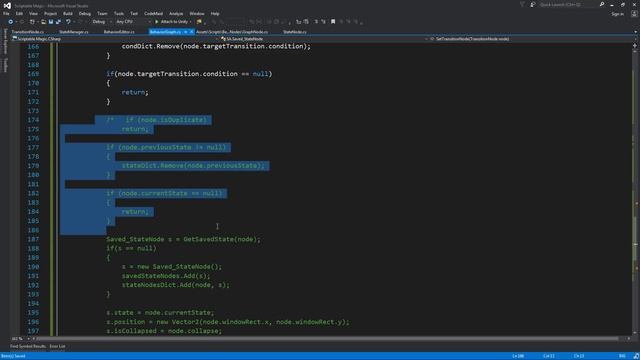Viewport: 640px width, 360px height.
Task: Switch to the BehaviorEditor.cs tab
Action: [119, 32]
